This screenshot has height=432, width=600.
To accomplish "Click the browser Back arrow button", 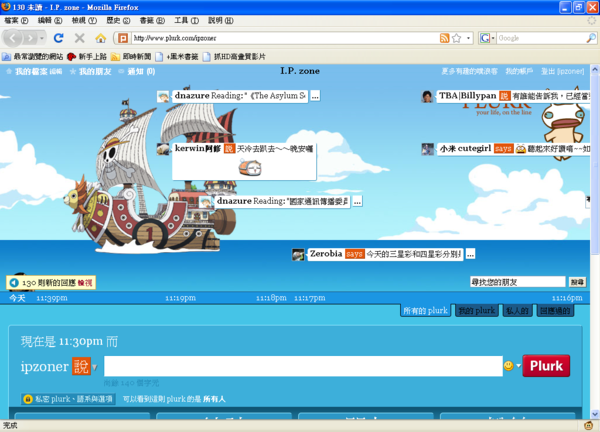I will 12,38.
